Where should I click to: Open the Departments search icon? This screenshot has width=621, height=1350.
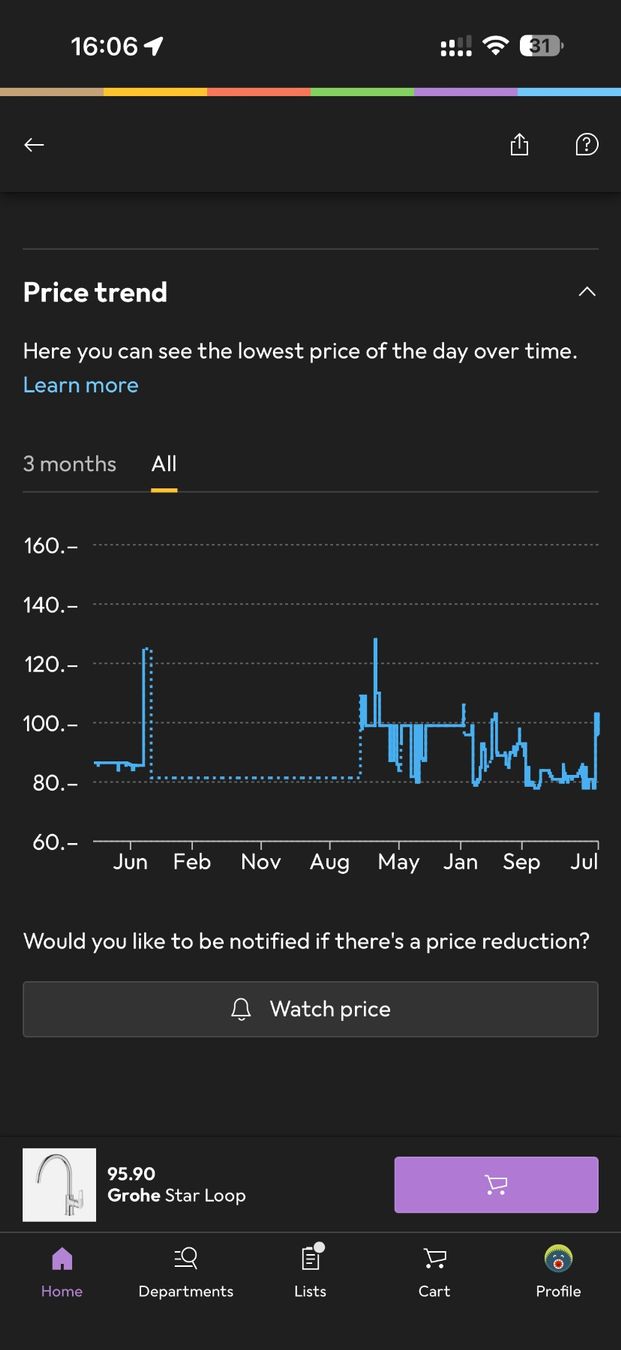[186, 1259]
